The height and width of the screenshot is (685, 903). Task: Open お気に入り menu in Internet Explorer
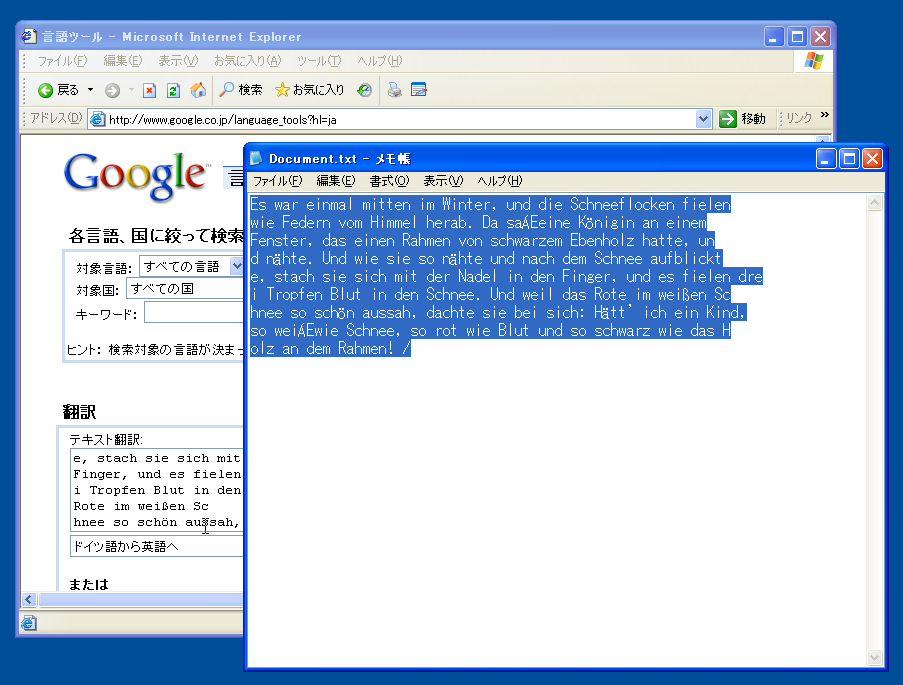(x=248, y=60)
